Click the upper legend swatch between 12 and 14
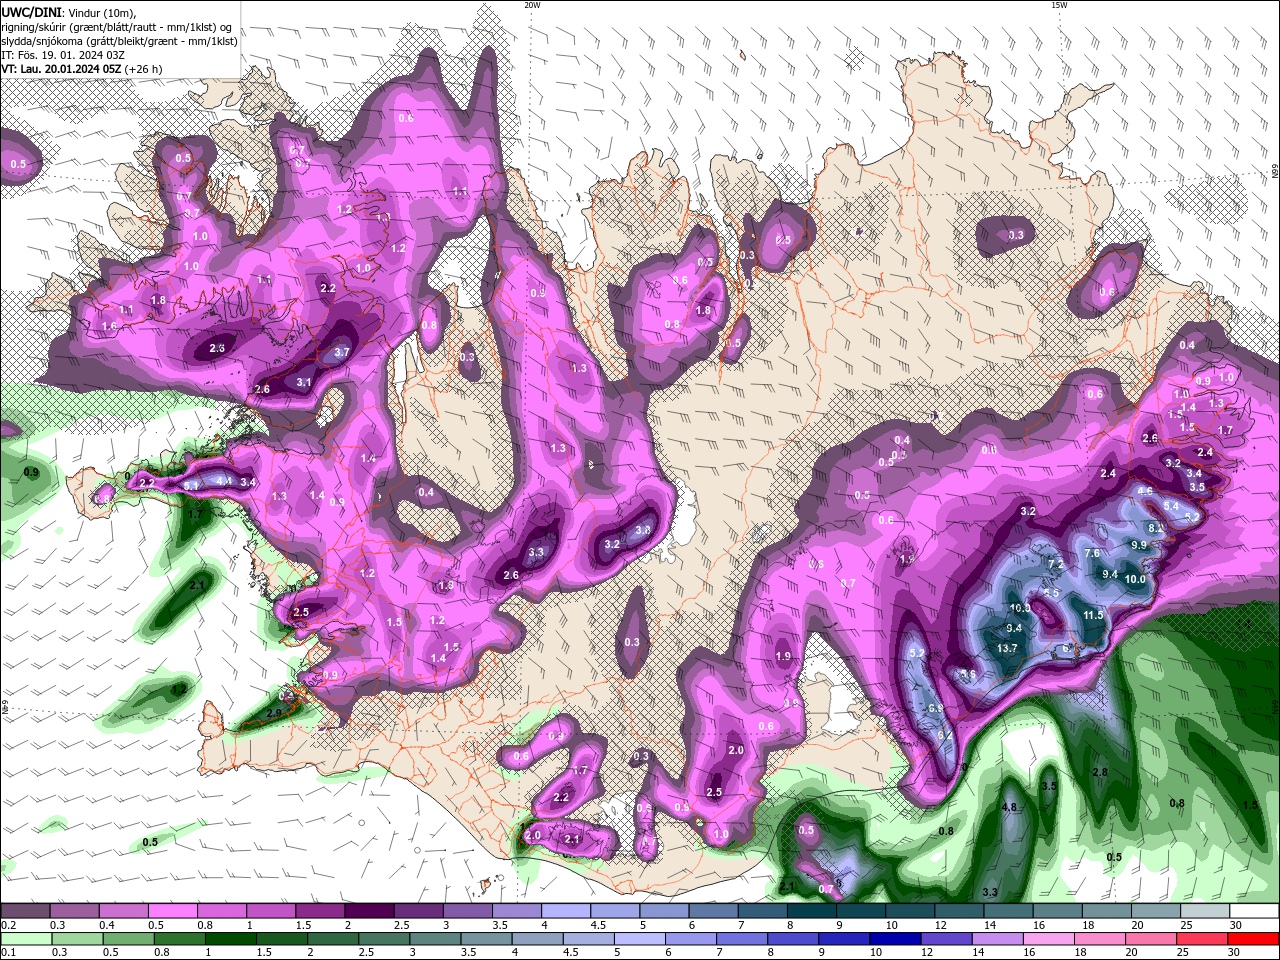 point(960,911)
